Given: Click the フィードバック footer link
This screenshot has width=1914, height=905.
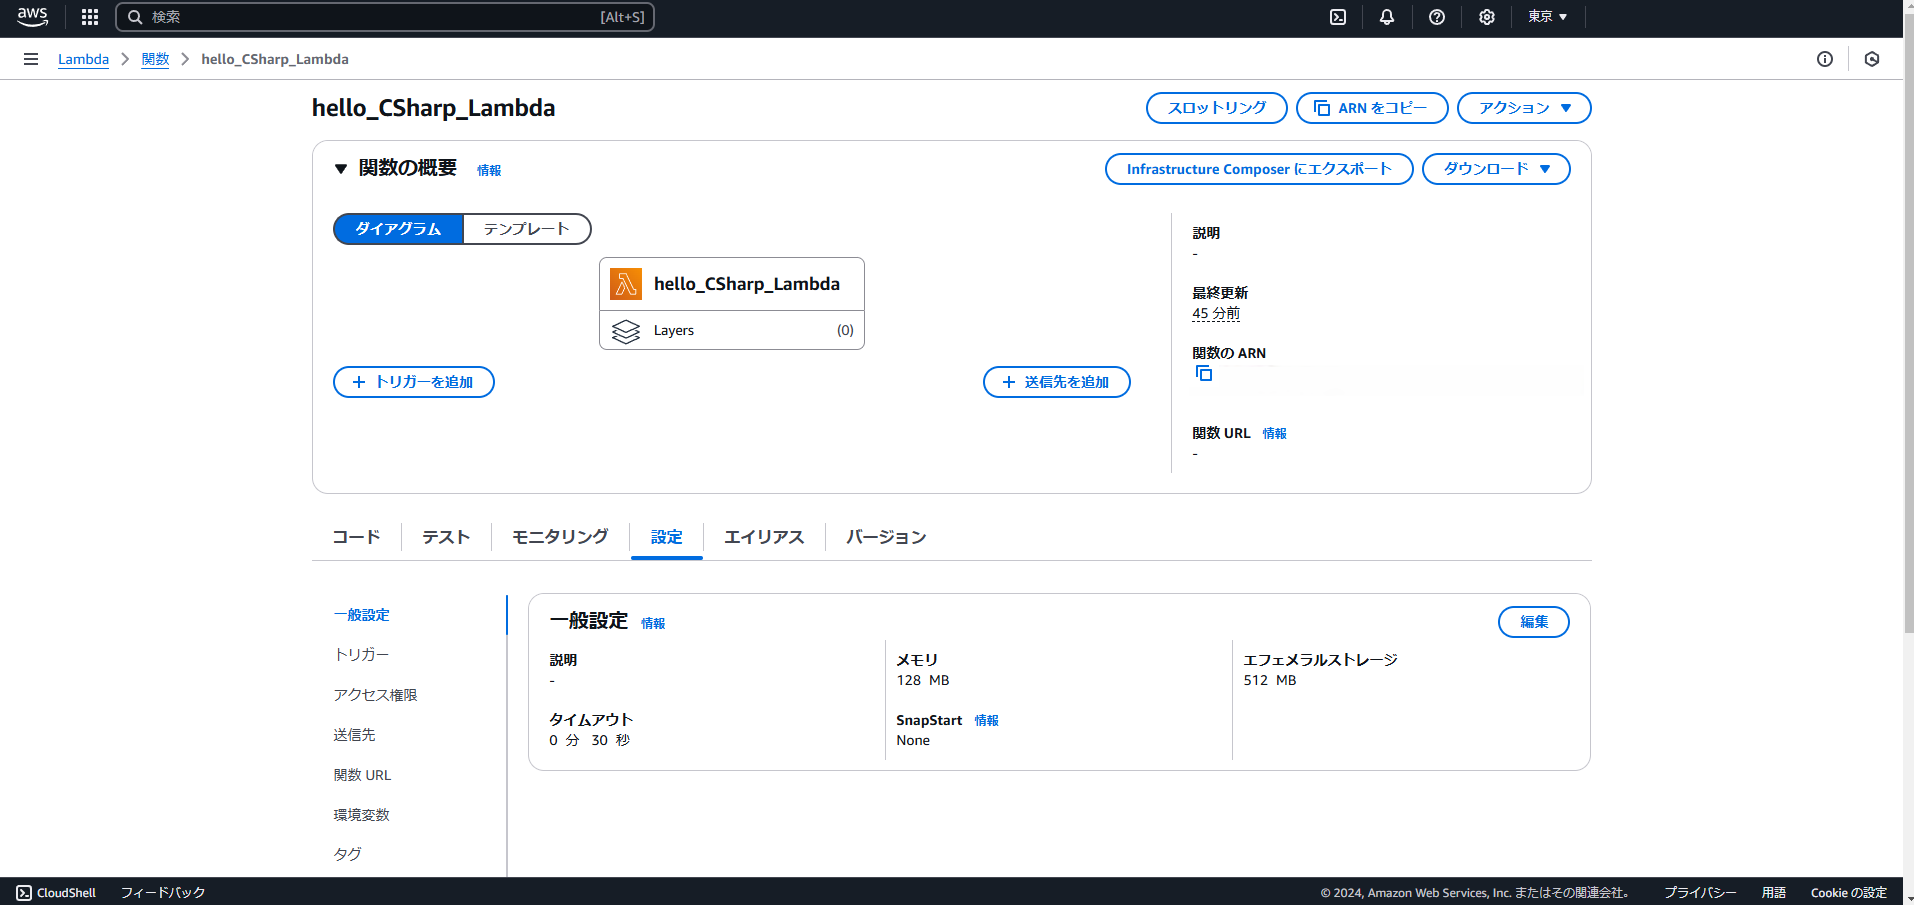Looking at the screenshot, I should tap(163, 893).
